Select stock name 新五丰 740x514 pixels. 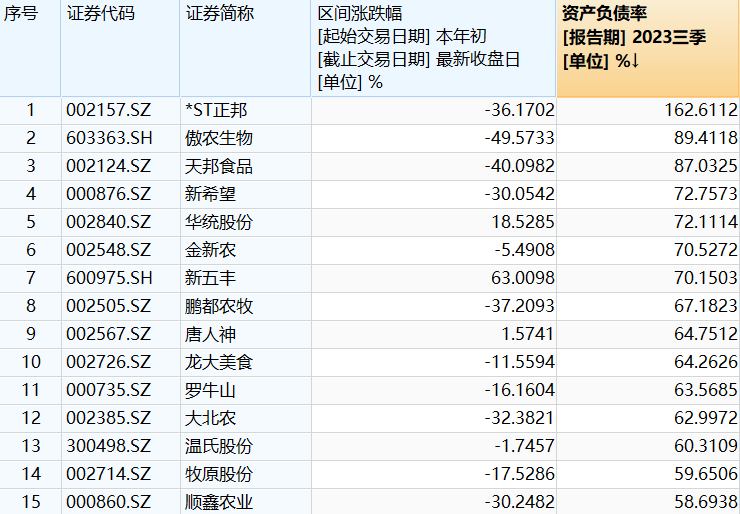(x=210, y=278)
